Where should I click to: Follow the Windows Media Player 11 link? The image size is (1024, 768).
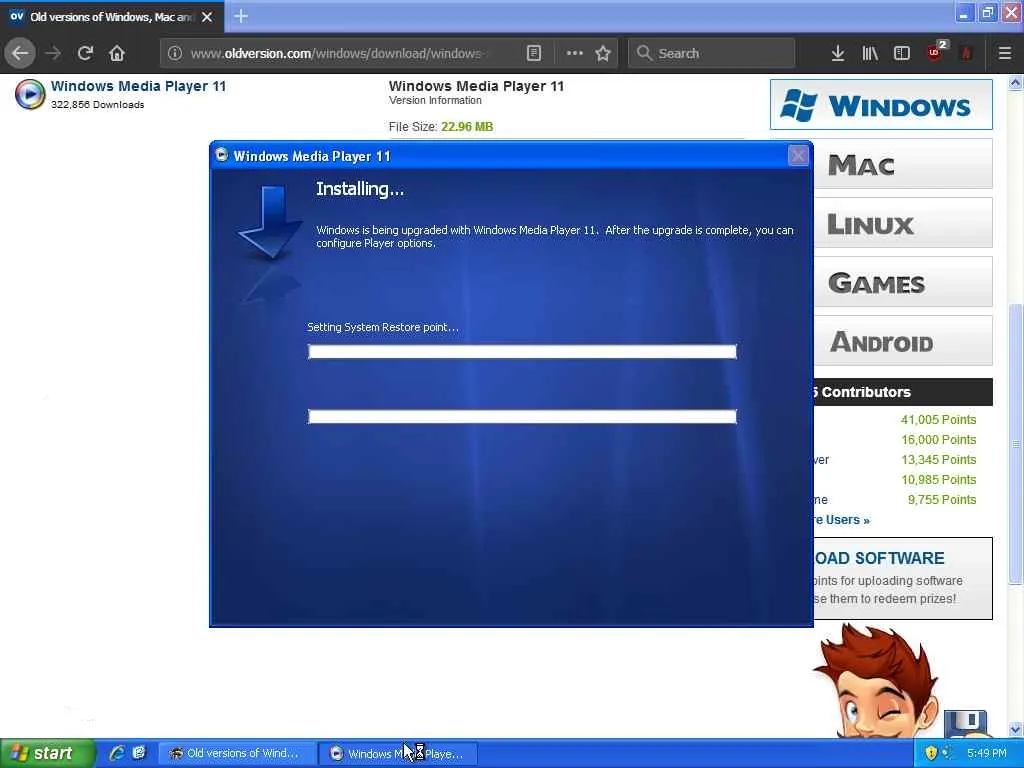click(138, 86)
